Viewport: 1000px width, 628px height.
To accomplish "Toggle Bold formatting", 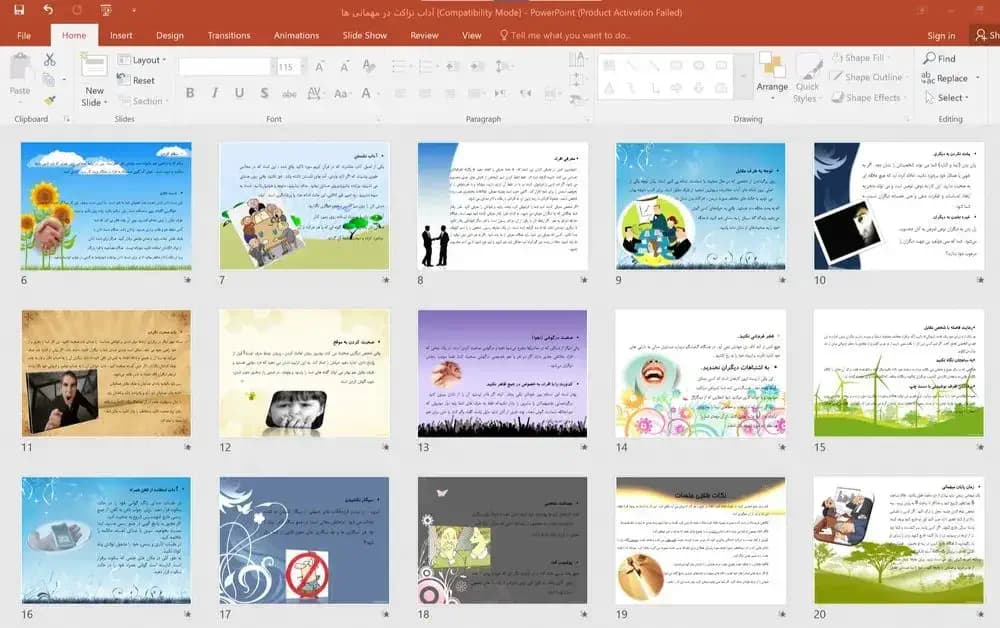I will 190,93.
